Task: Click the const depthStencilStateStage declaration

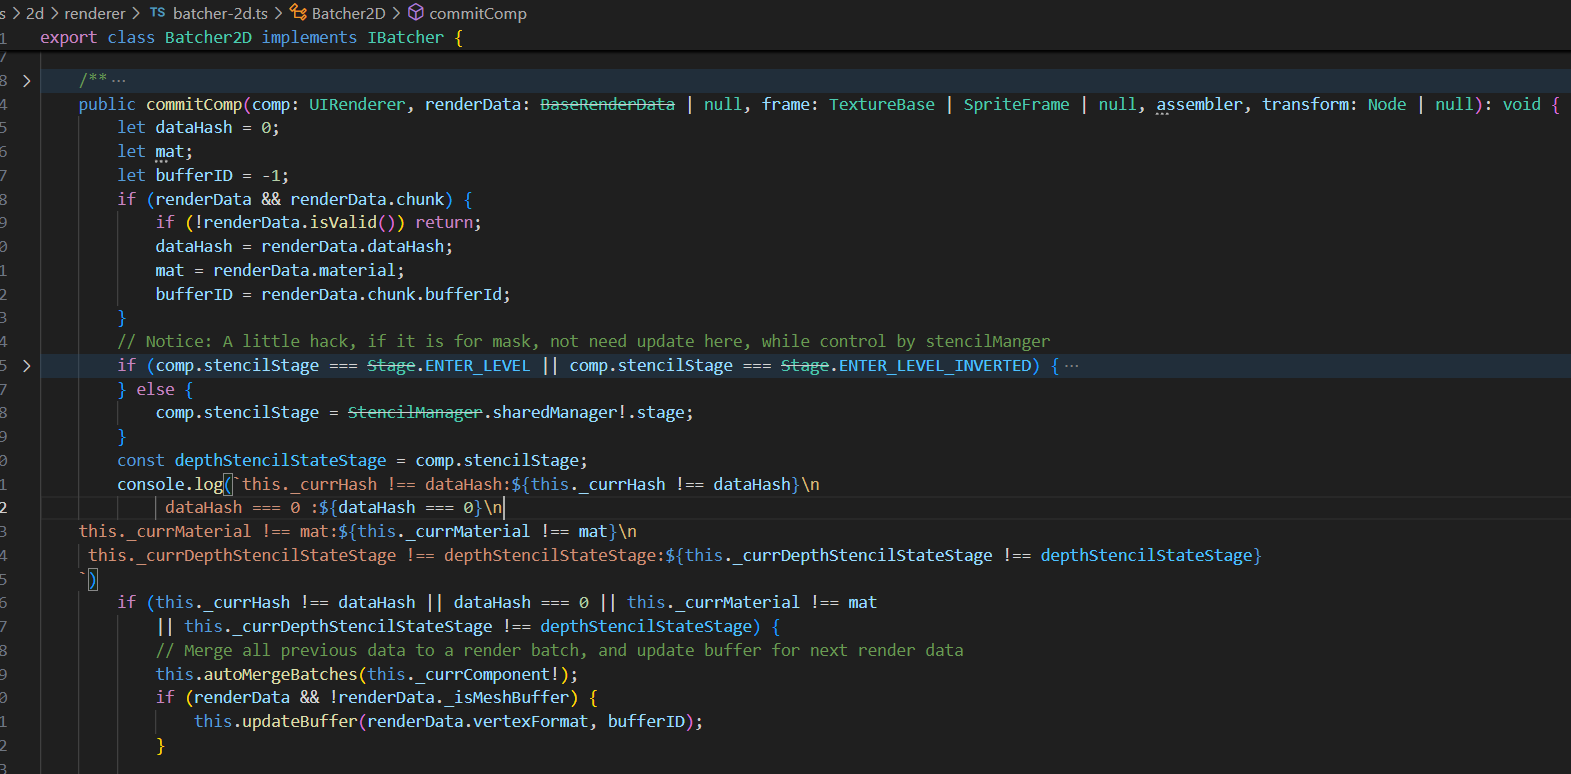Action: (x=352, y=461)
